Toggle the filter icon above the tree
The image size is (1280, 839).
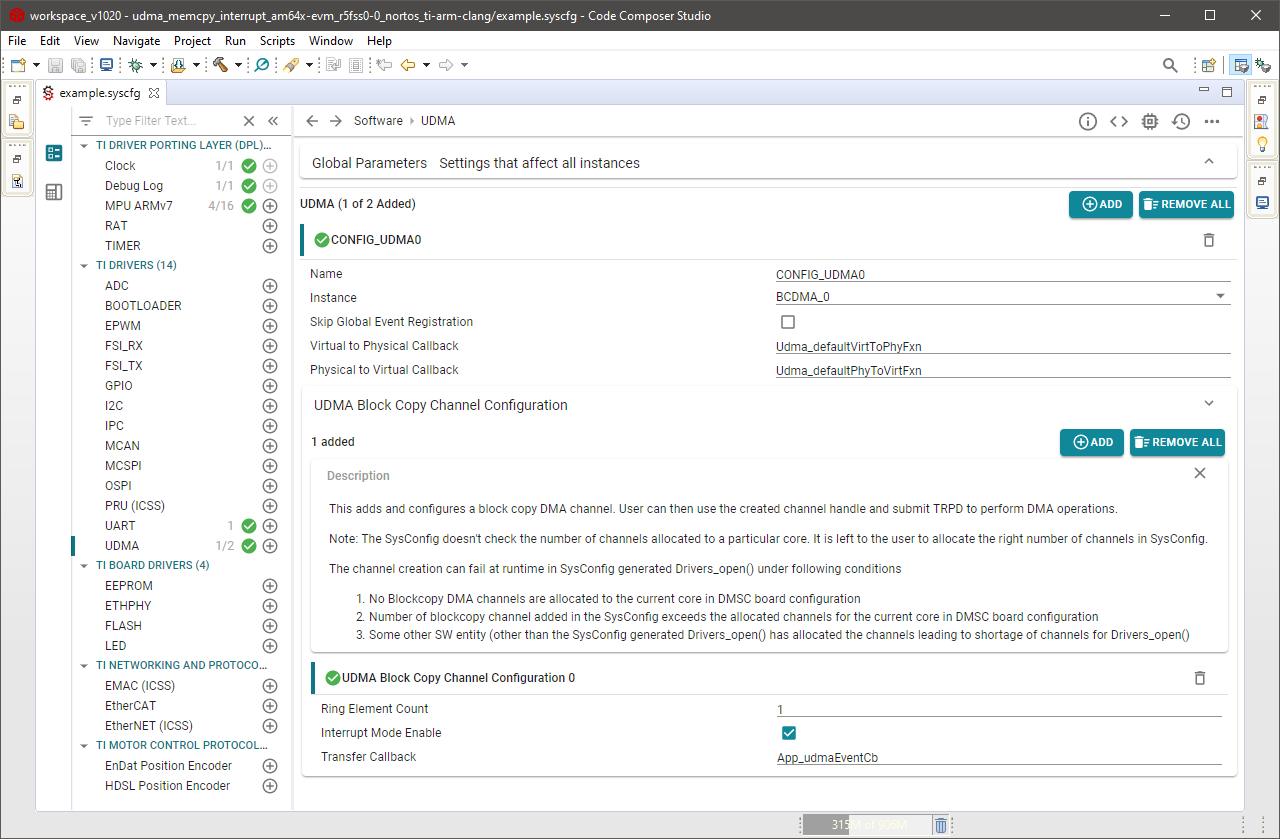tap(86, 120)
